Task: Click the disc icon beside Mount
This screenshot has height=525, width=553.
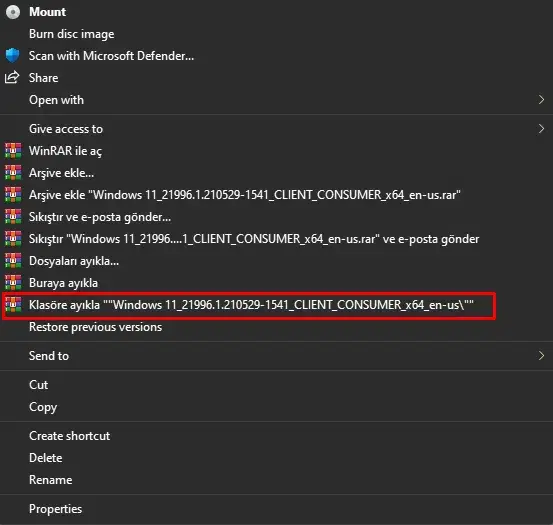Action: point(13,12)
